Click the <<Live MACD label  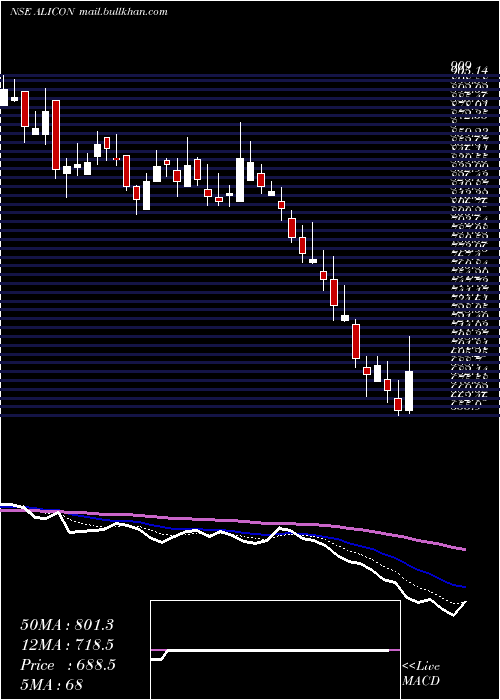tap(421, 674)
